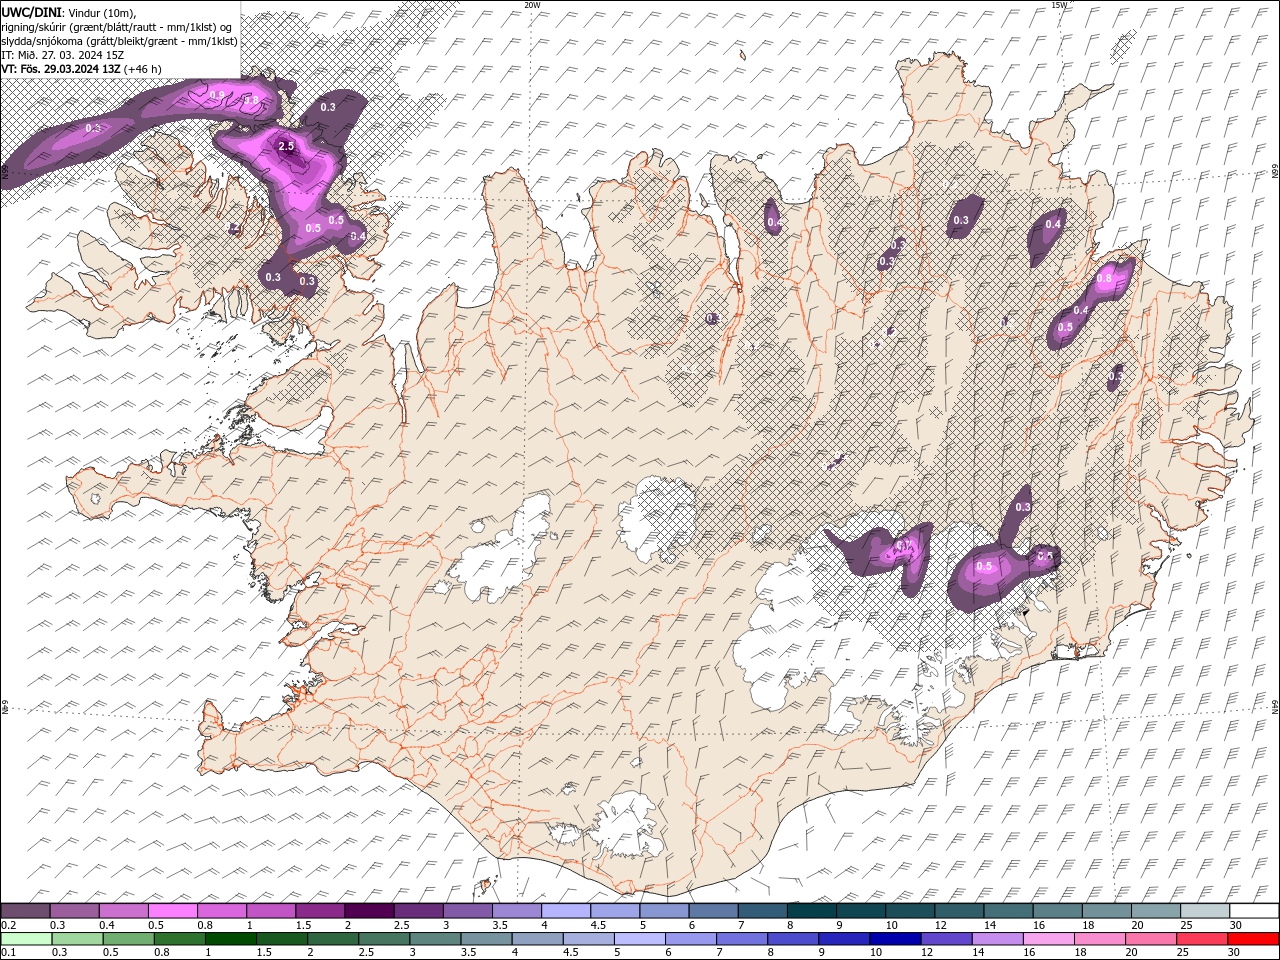Image resolution: width=1280 pixels, height=960 pixels.
Task: Click the '2.5' snowfall value on the map
Action: pos(286,146)
